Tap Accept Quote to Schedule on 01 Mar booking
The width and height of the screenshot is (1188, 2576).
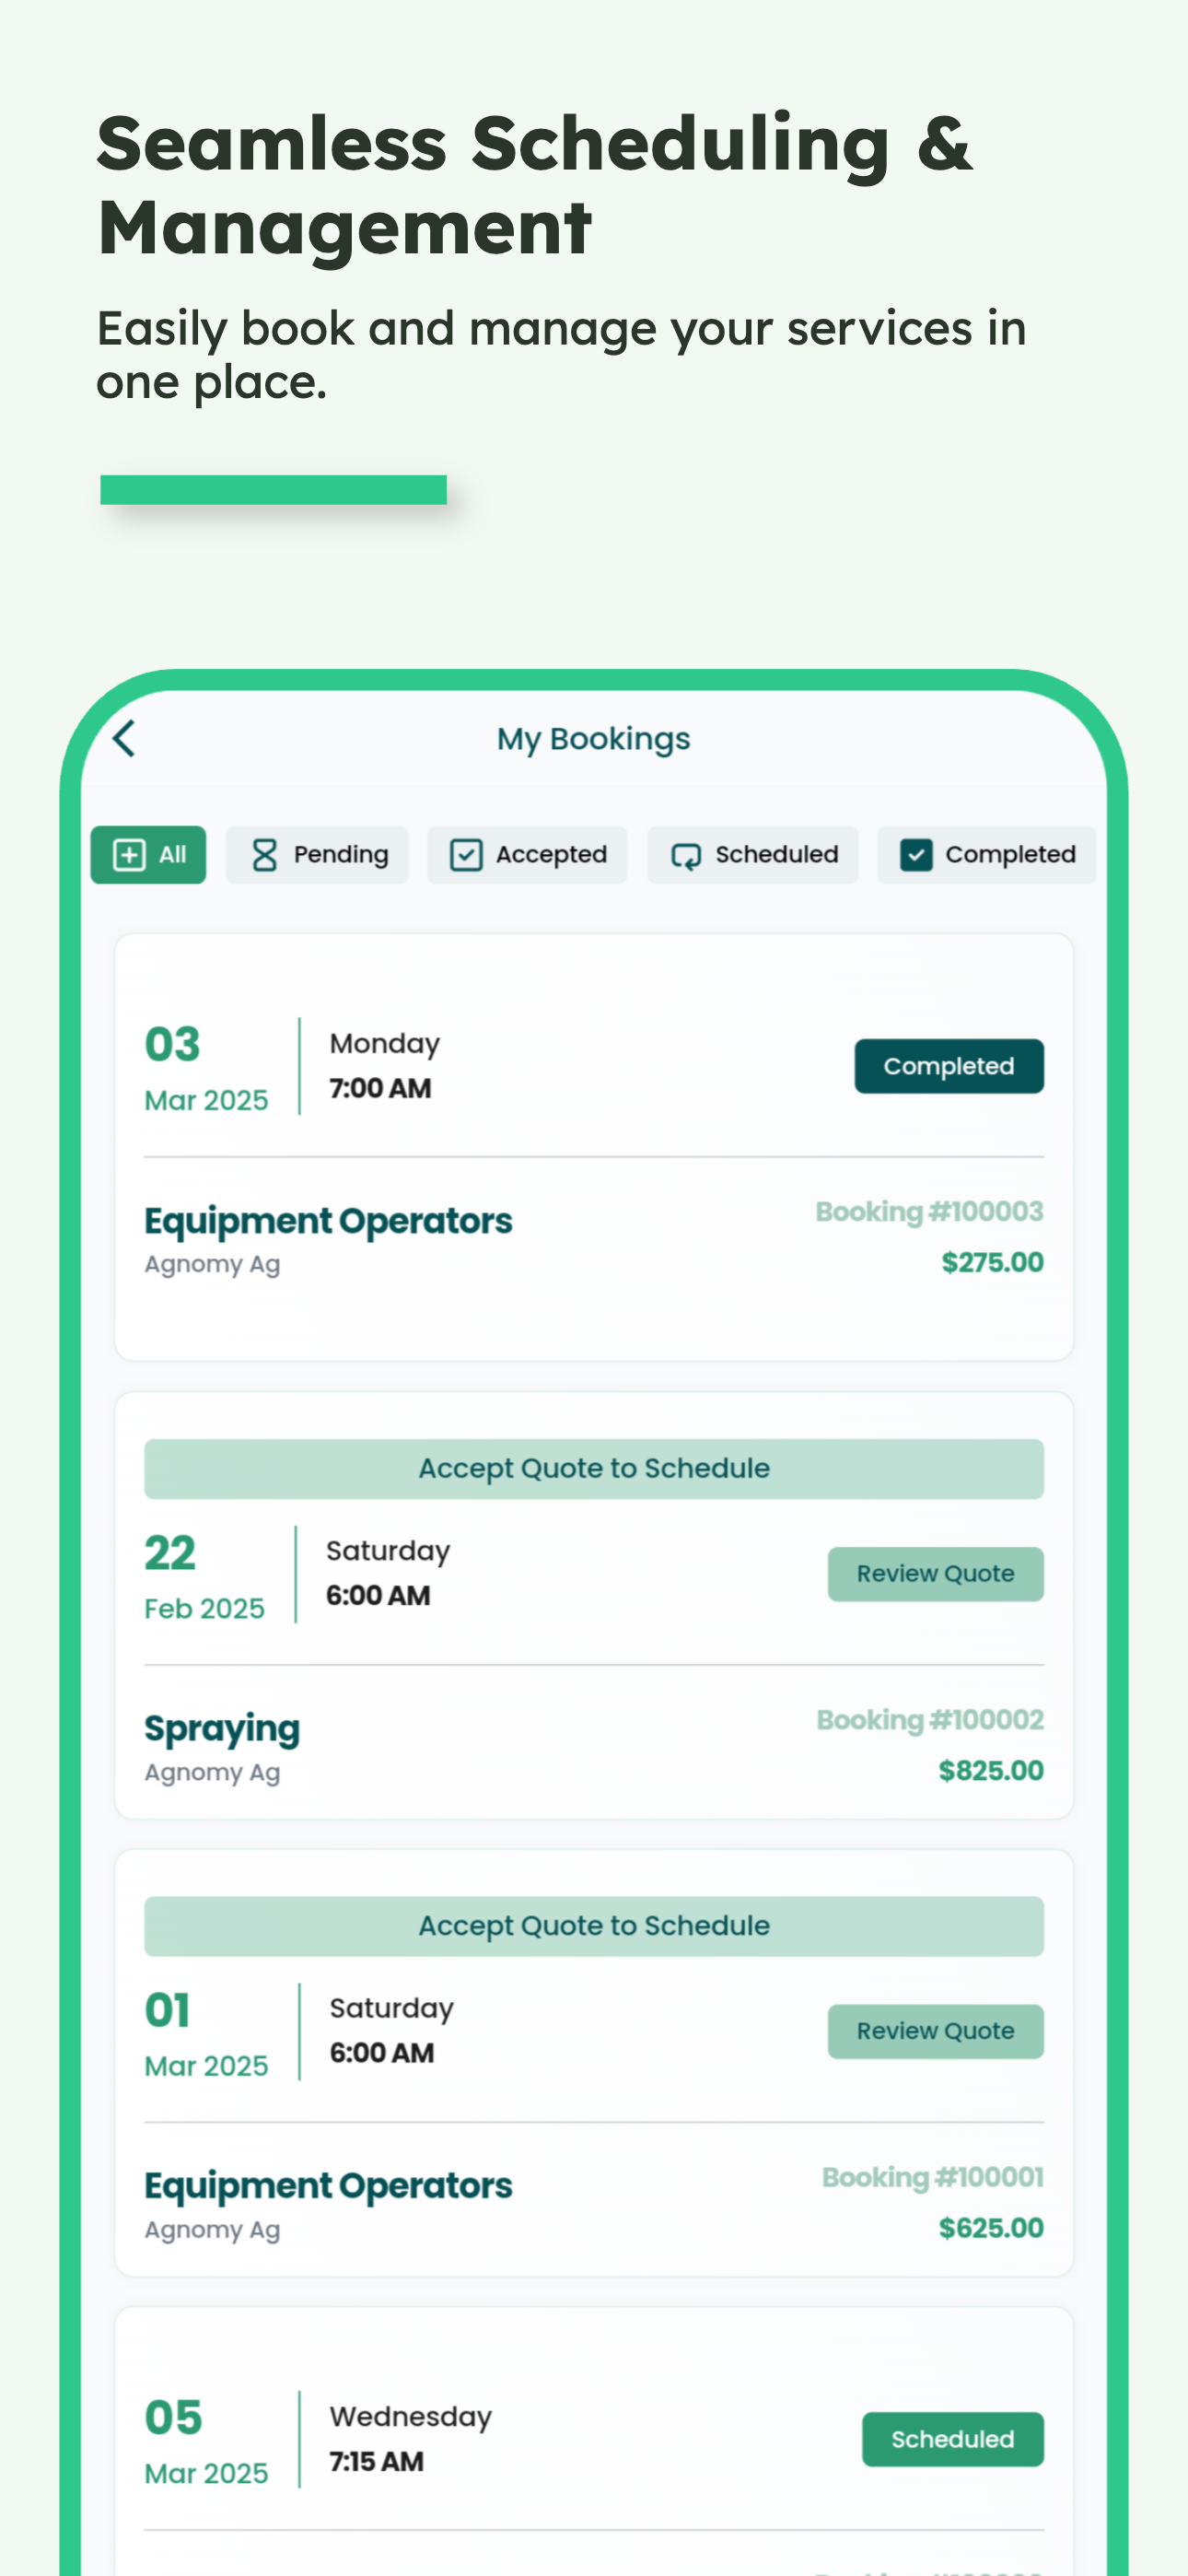(x=594, y=1925)
